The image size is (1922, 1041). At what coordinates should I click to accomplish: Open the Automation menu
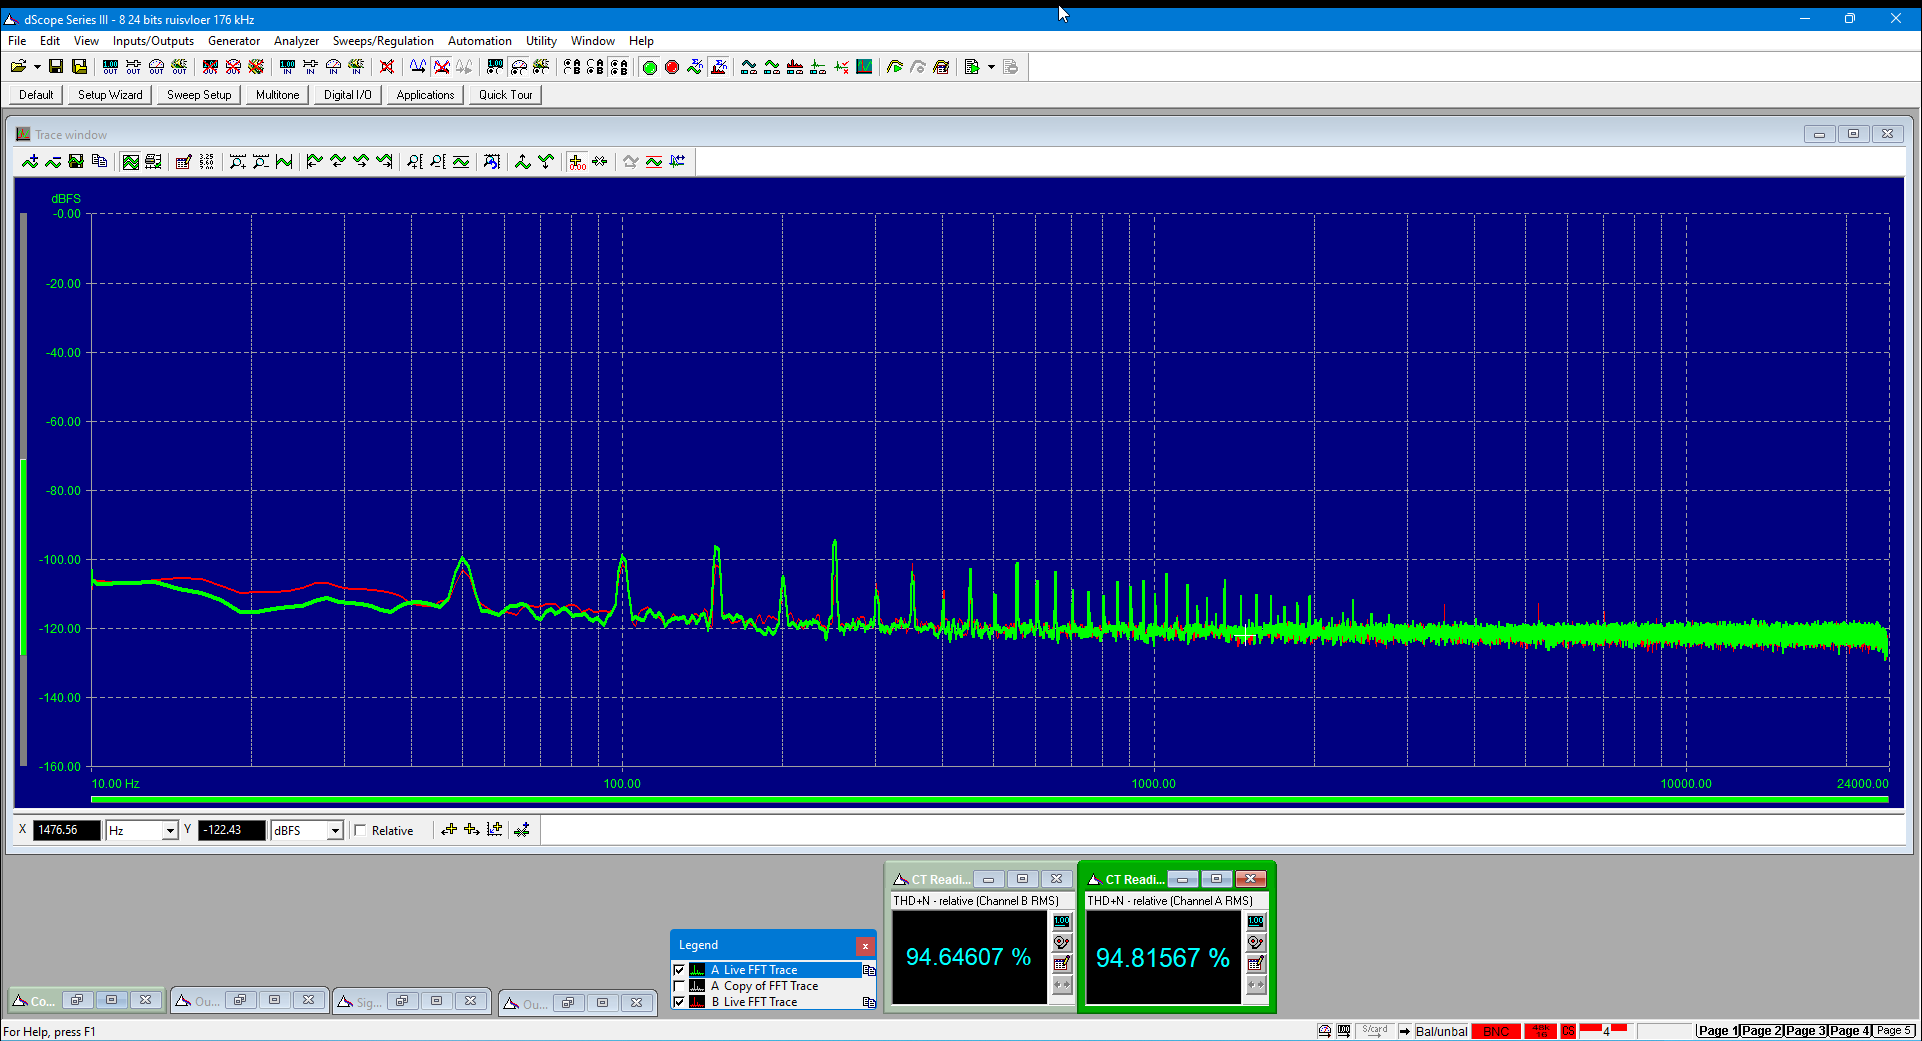[x=479, y=41]
